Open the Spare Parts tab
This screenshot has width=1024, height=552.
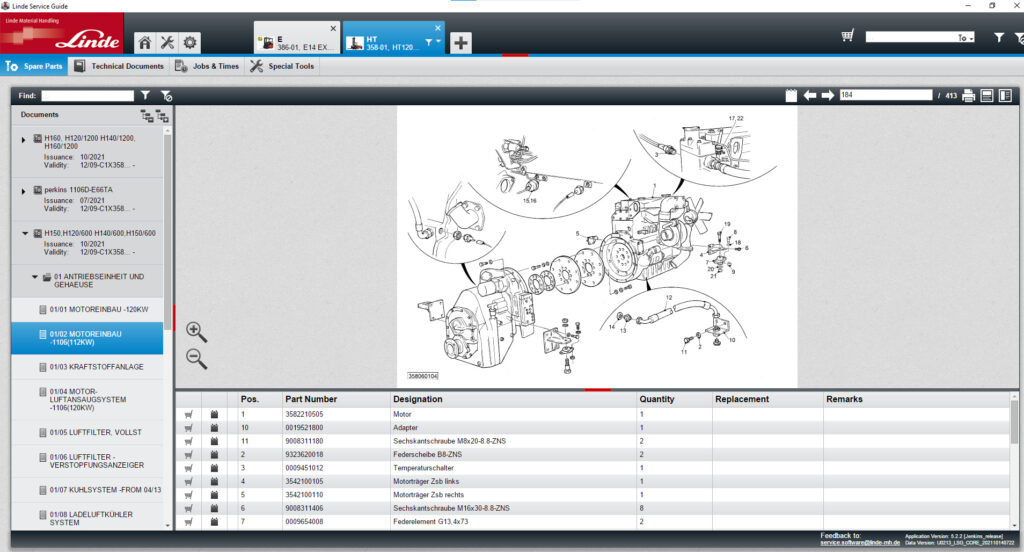tap(34, 66)
